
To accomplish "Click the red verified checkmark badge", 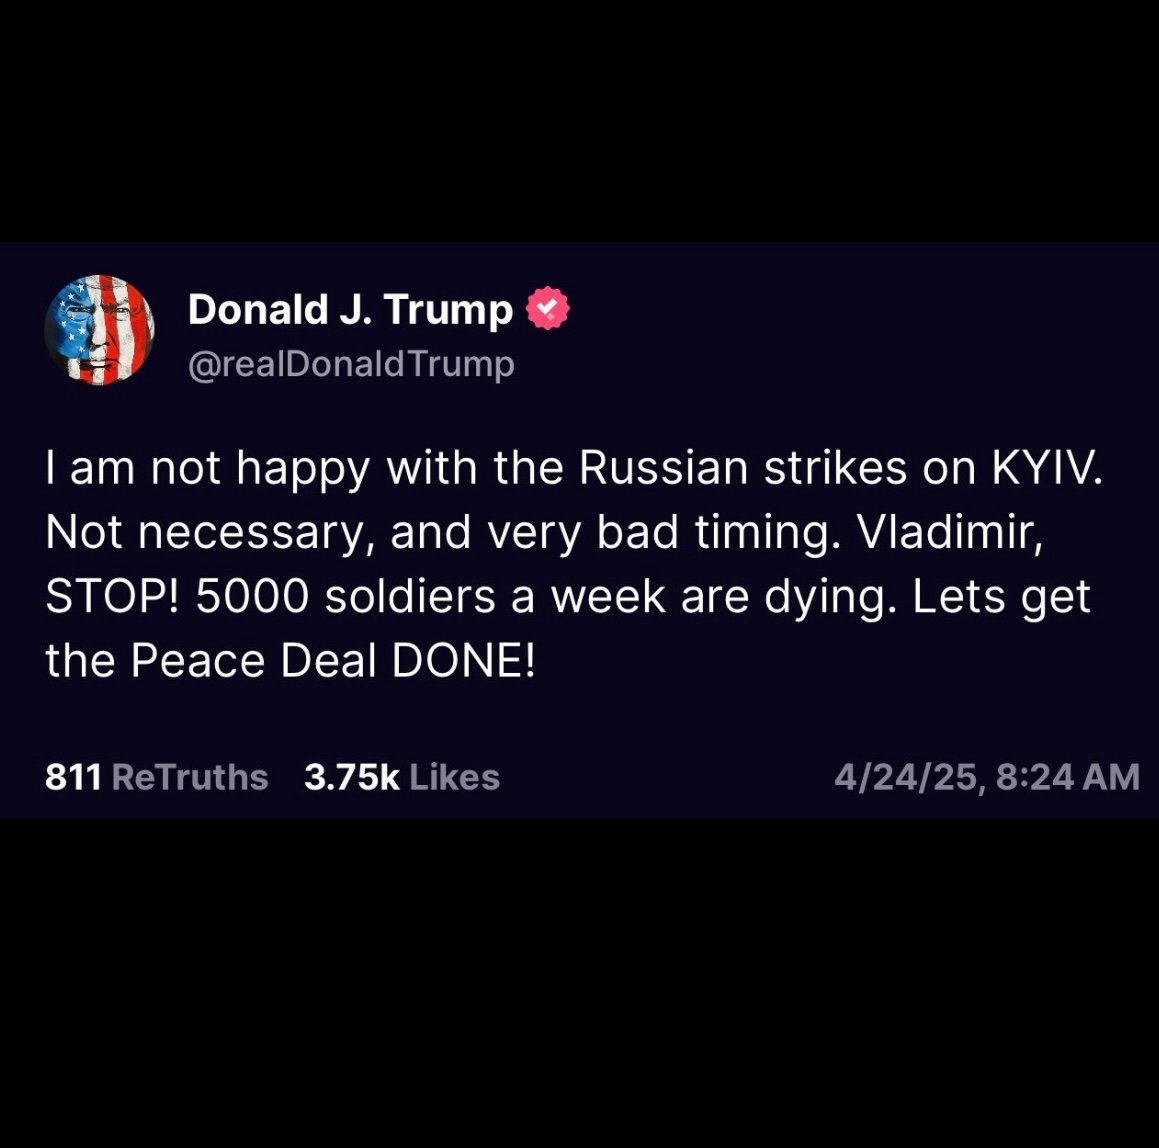I will [548, 308].
